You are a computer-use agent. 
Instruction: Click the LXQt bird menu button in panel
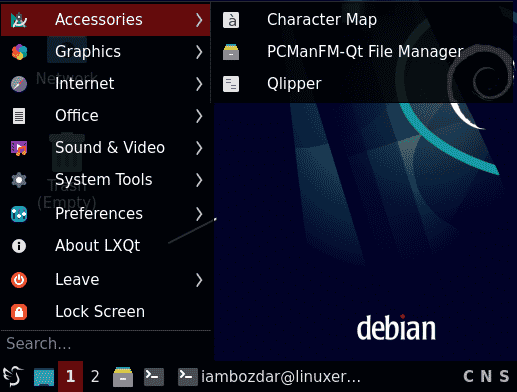13,376
